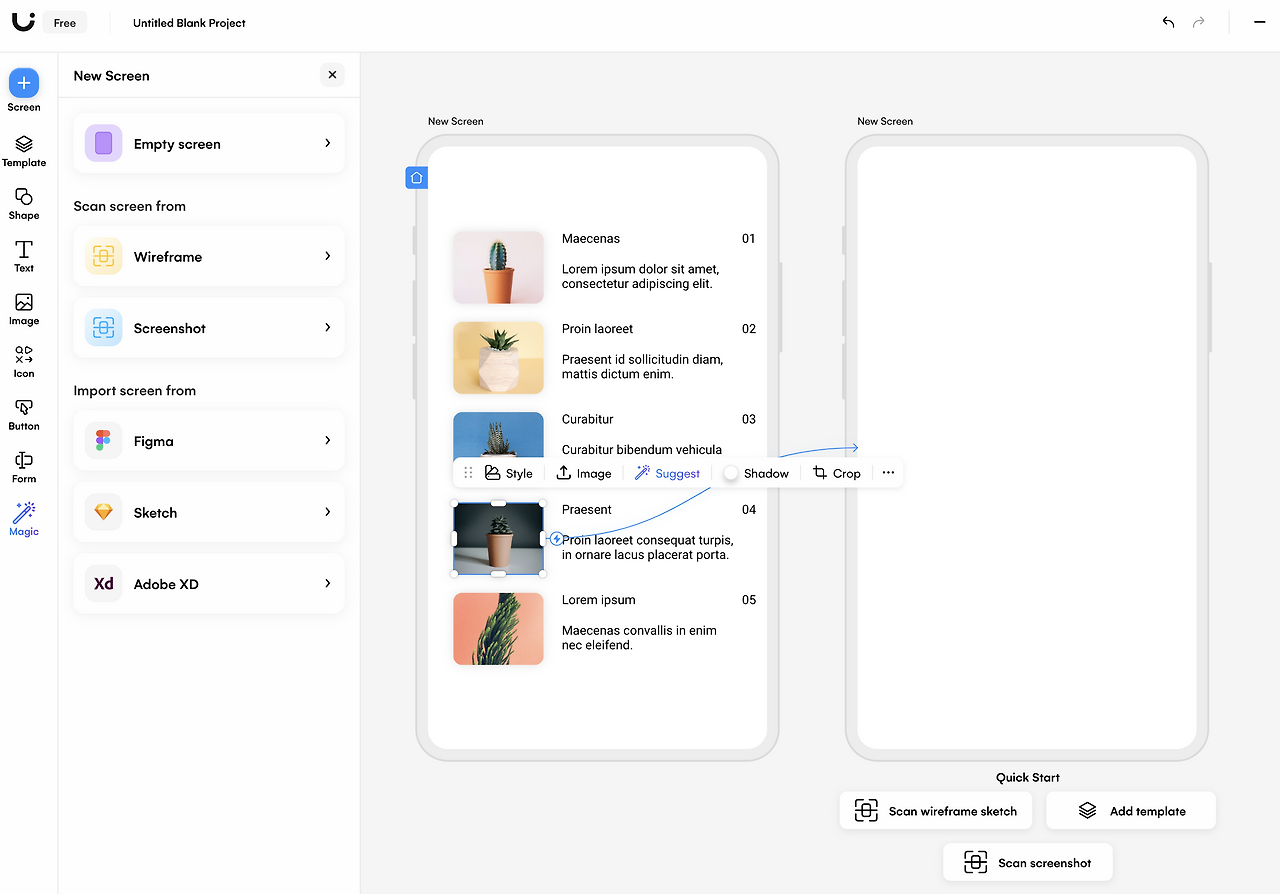Click the blue Screenshot scan icon
1280x894 pixels.
104,328
